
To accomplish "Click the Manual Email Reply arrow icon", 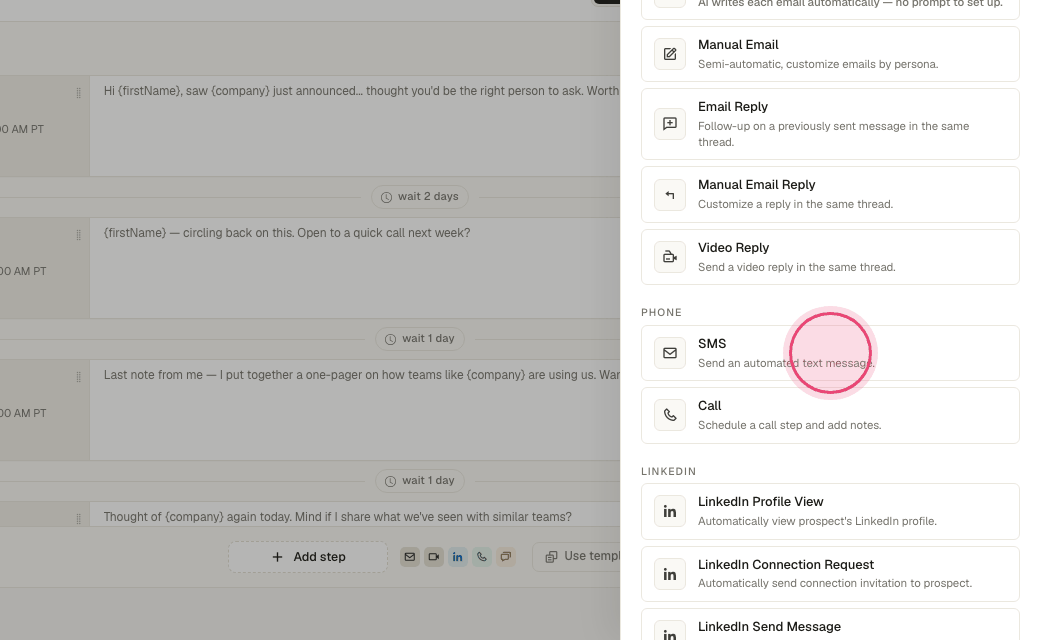I will pos(670,194).
